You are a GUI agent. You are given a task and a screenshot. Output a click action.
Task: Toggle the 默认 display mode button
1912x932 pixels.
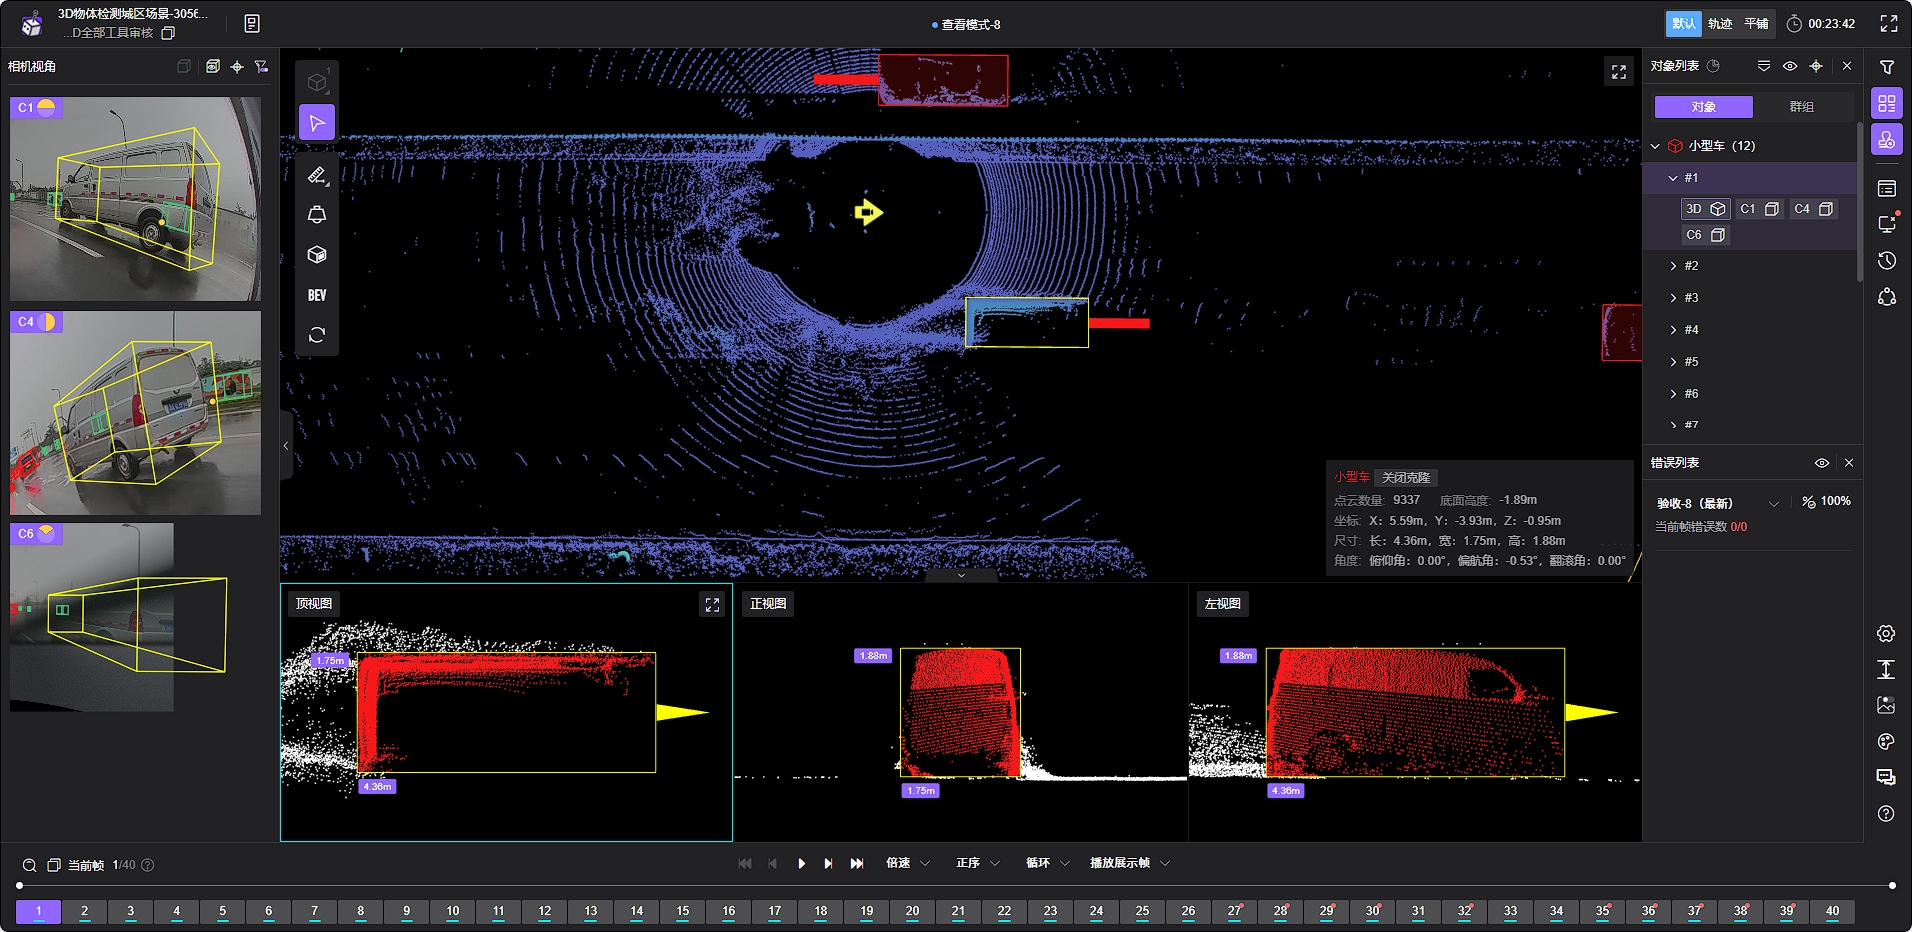tap(1683, 24)
